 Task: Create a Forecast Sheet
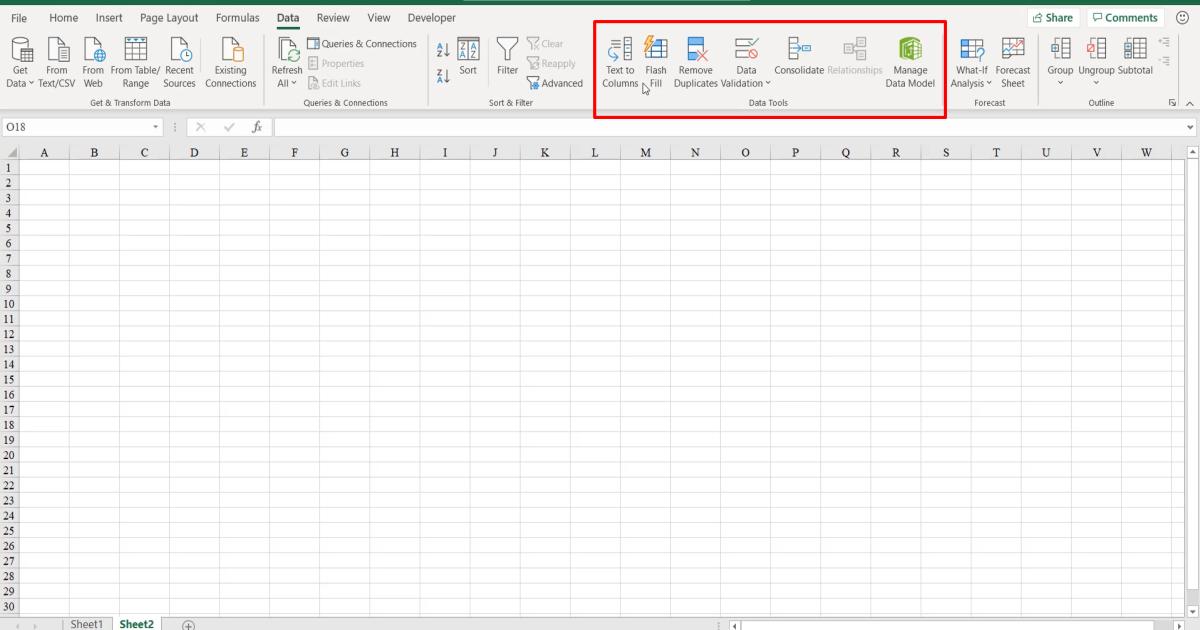coord(1013,62)
